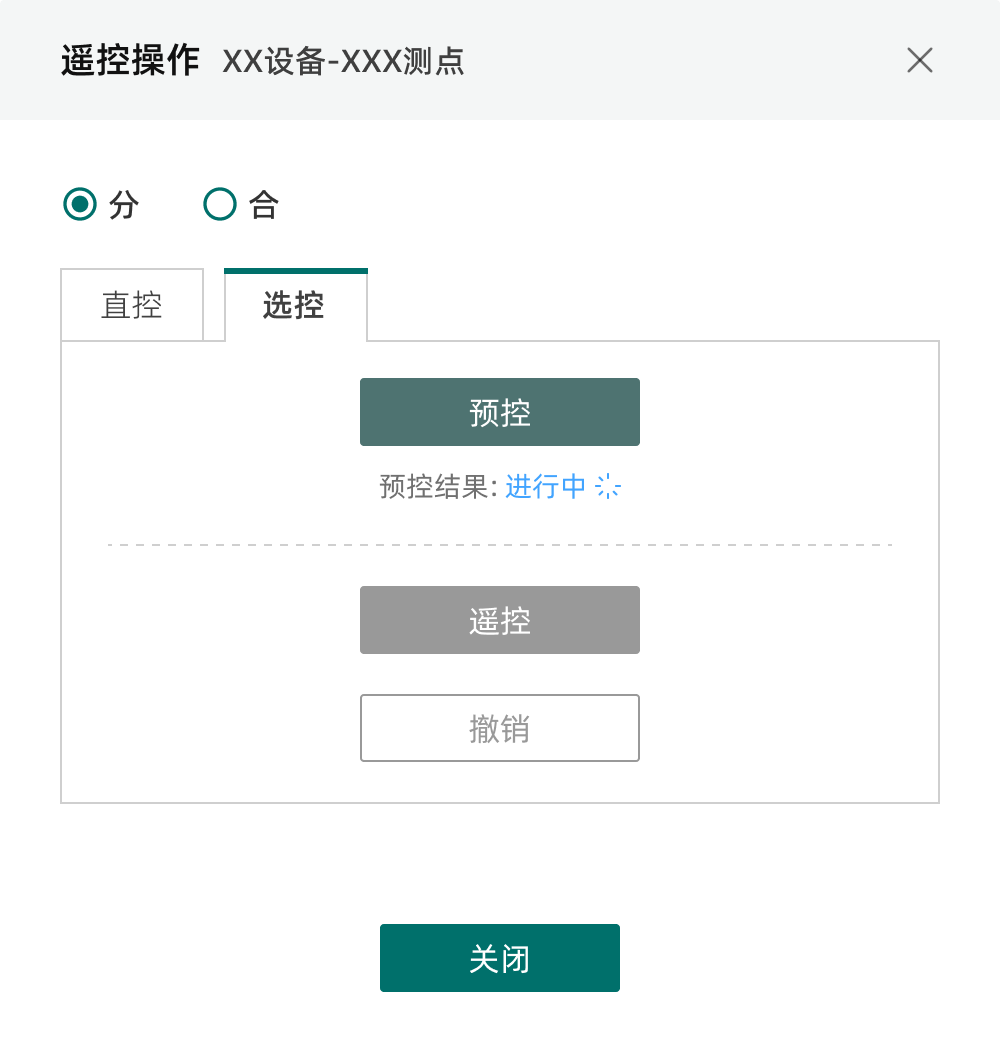Click the XX设备-XXX测点 subtitle text
1000x1052 pixels.
coord(343,62)
